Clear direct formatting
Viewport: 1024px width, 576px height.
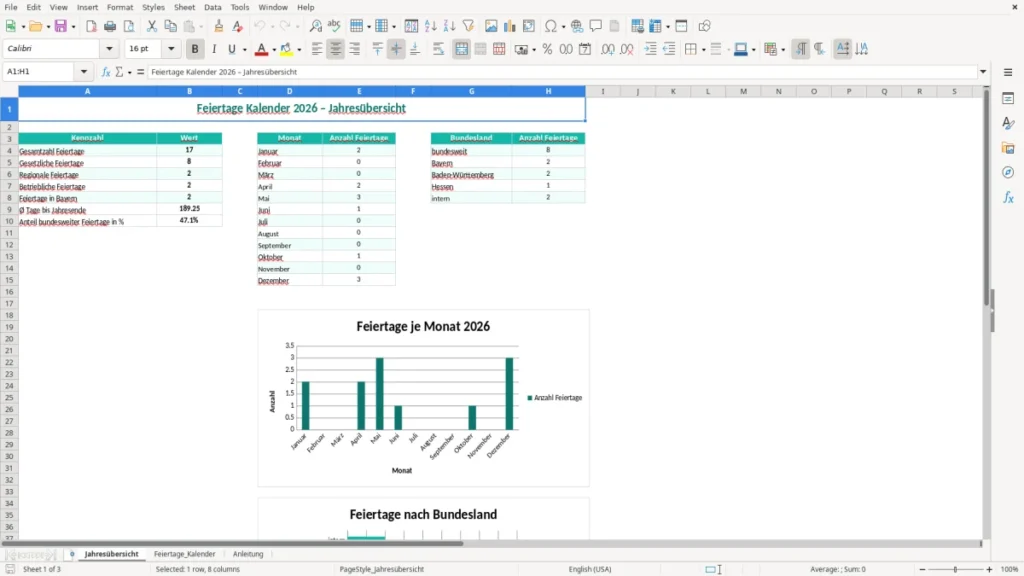pyautogui.click(x=238, y=26)
